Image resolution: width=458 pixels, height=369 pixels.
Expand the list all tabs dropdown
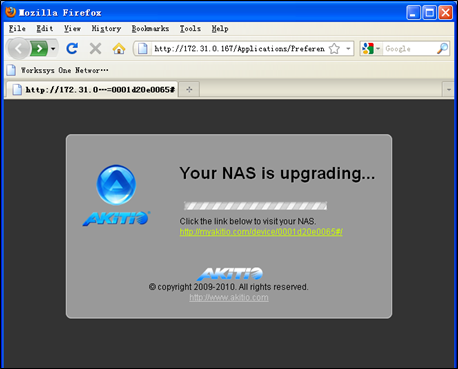[449, 89]
